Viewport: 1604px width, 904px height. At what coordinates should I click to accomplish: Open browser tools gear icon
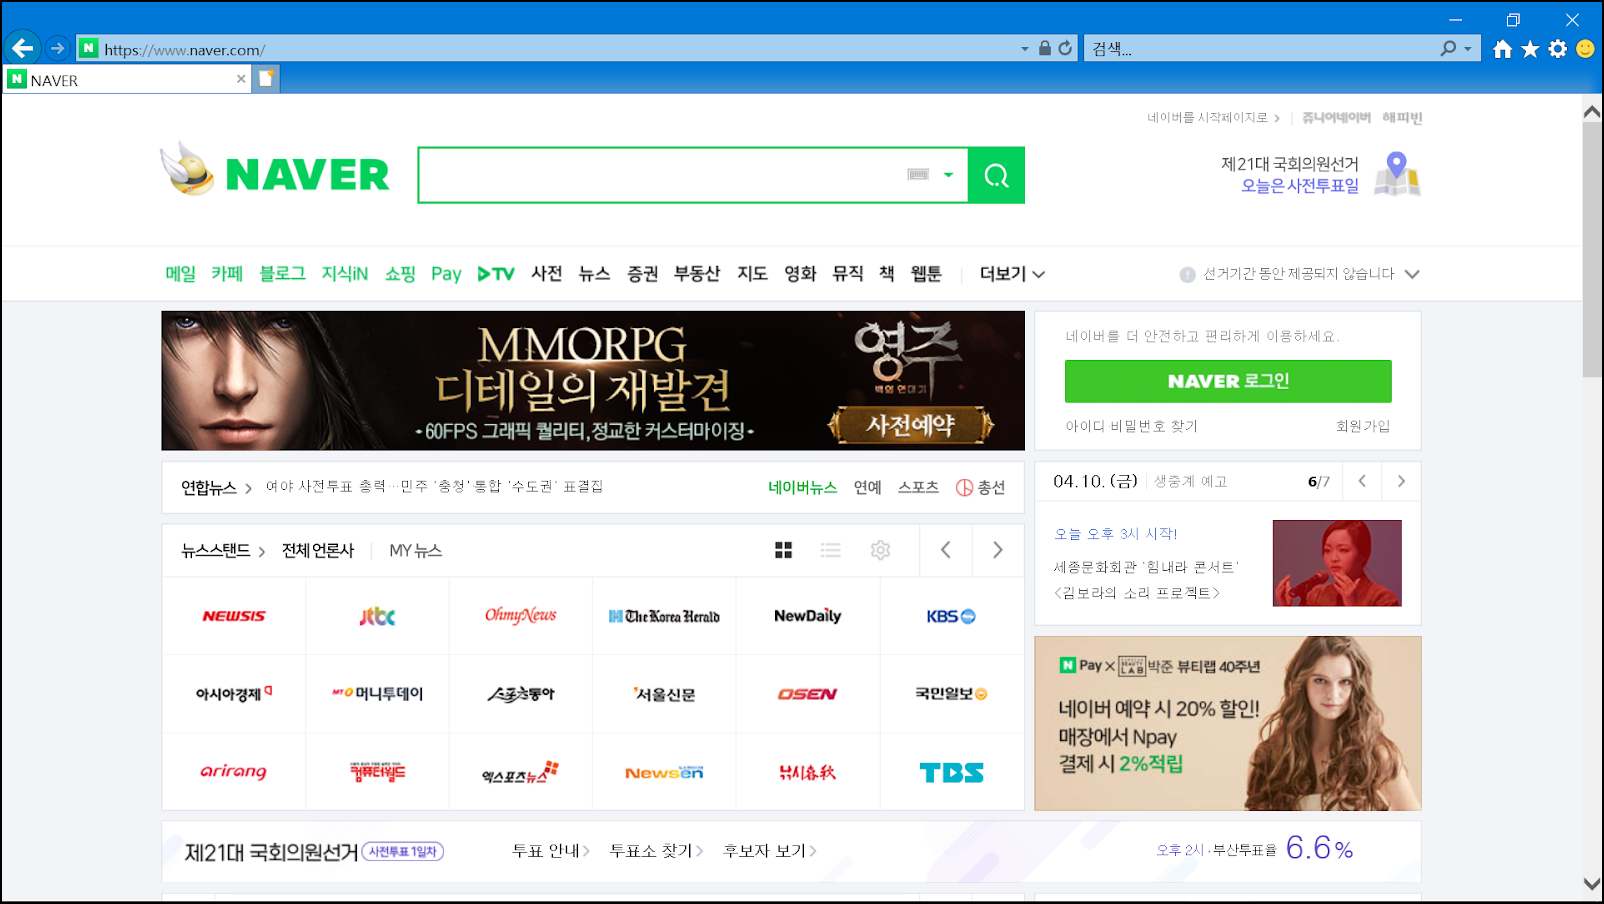(x=1558, y=49)
